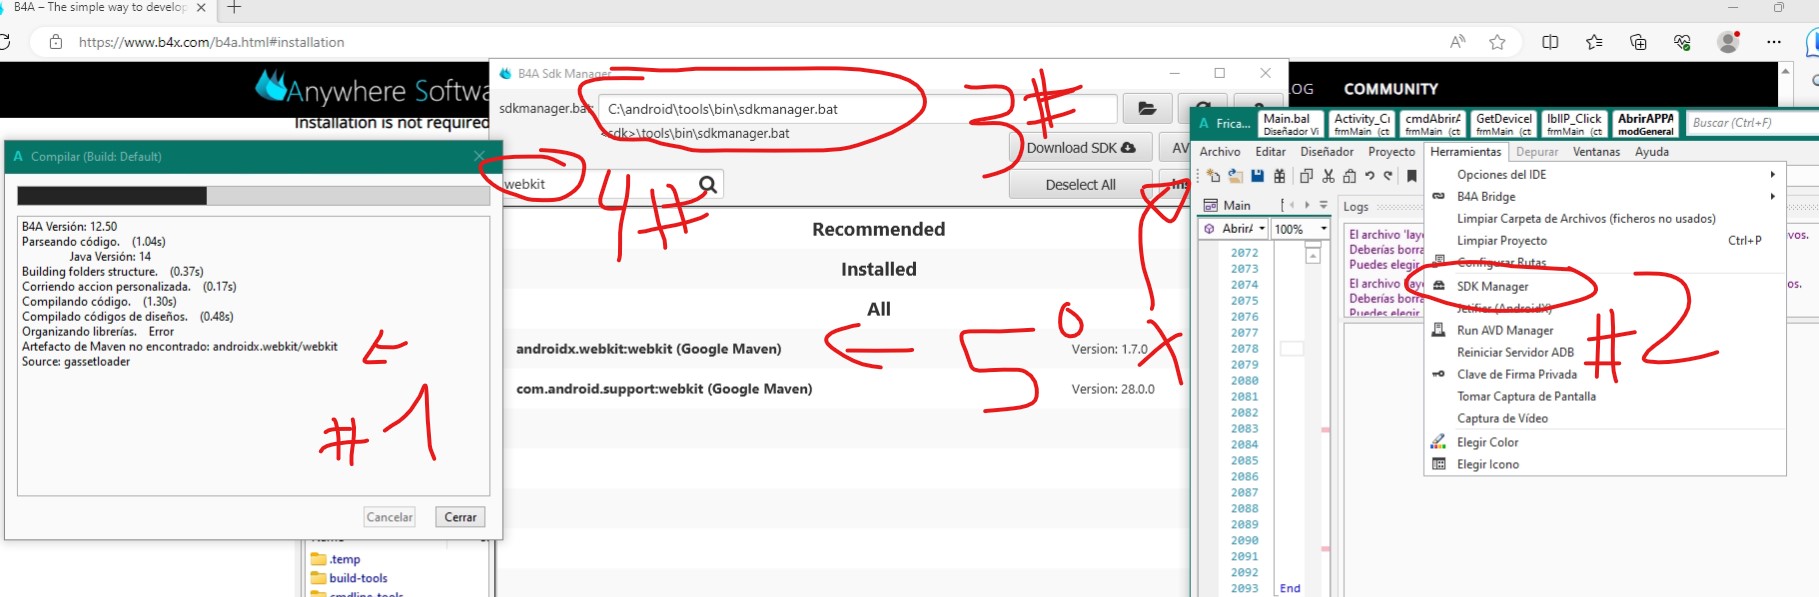Choose Elegir Color menu item

[1605, 442]
